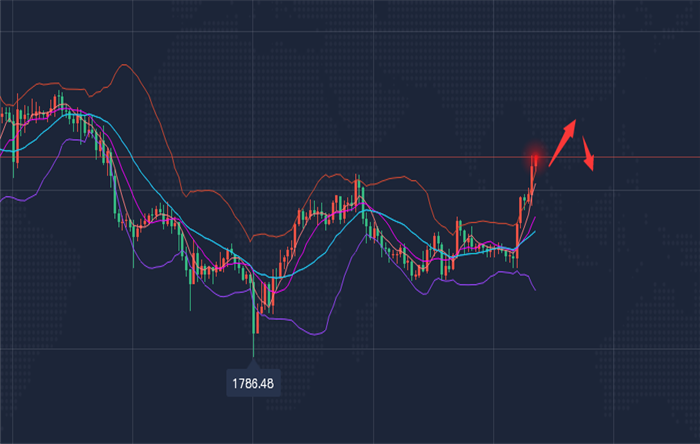
Task: Click the 1786.48 low price label
Action: [x=253, y=383]
